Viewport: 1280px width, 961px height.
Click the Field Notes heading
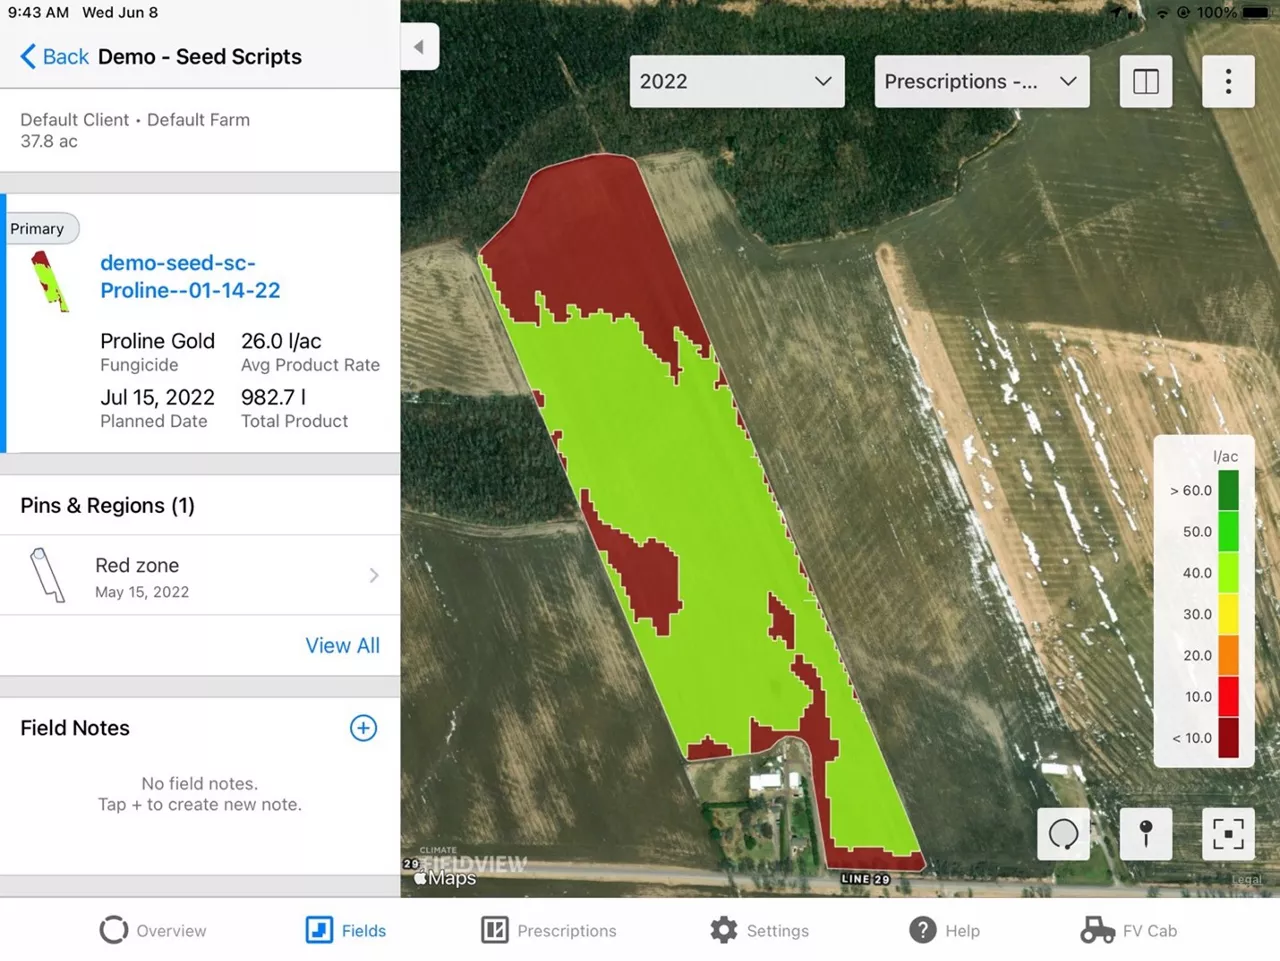point(75,728)
